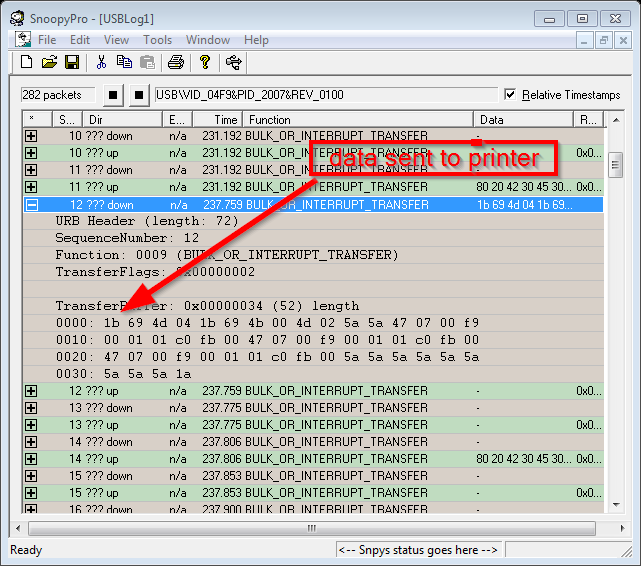Open the Window menu
This screenshot has height=566, width=641.
(x=208, y=40)
